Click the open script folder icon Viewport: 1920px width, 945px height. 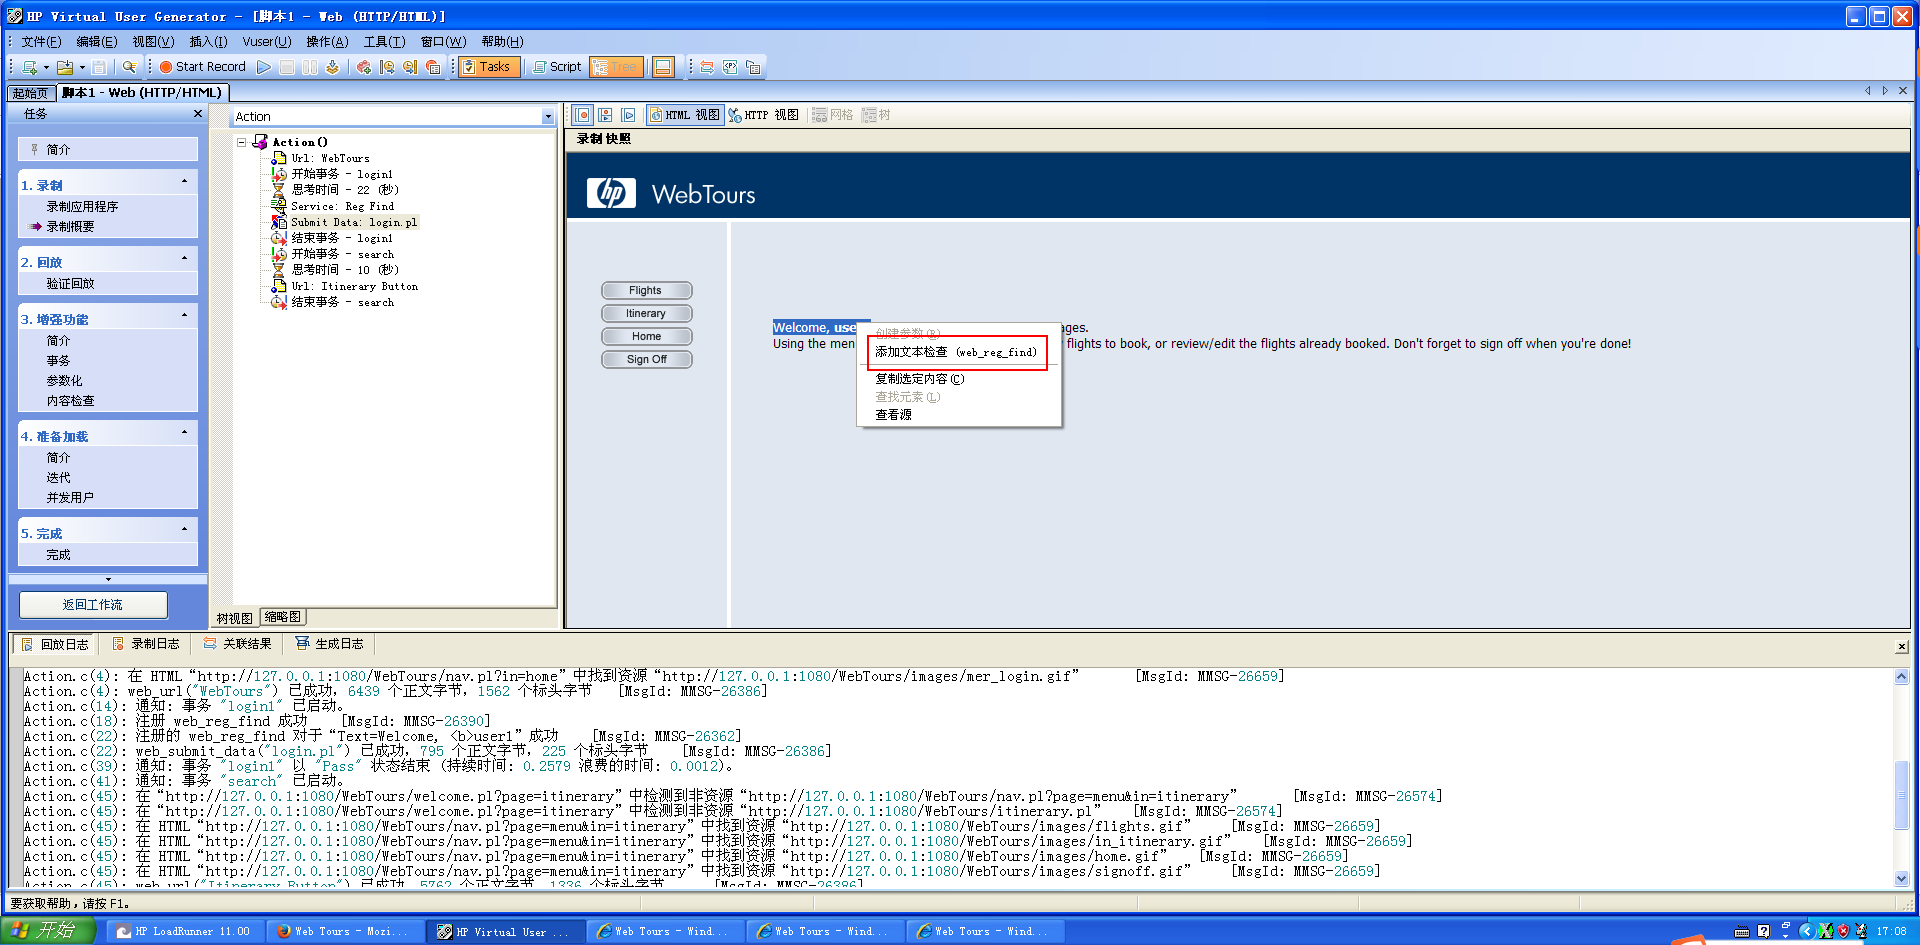[65, 67]
